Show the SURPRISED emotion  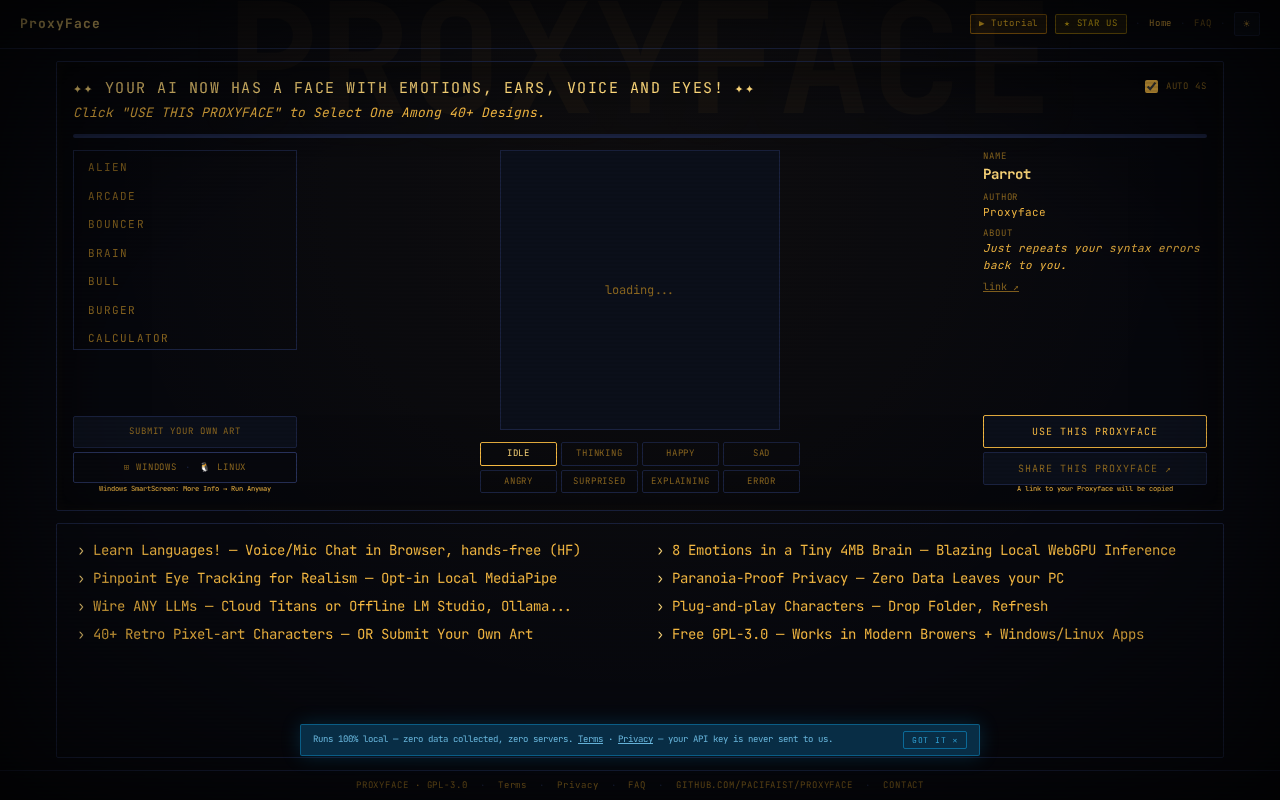(599, 481)
